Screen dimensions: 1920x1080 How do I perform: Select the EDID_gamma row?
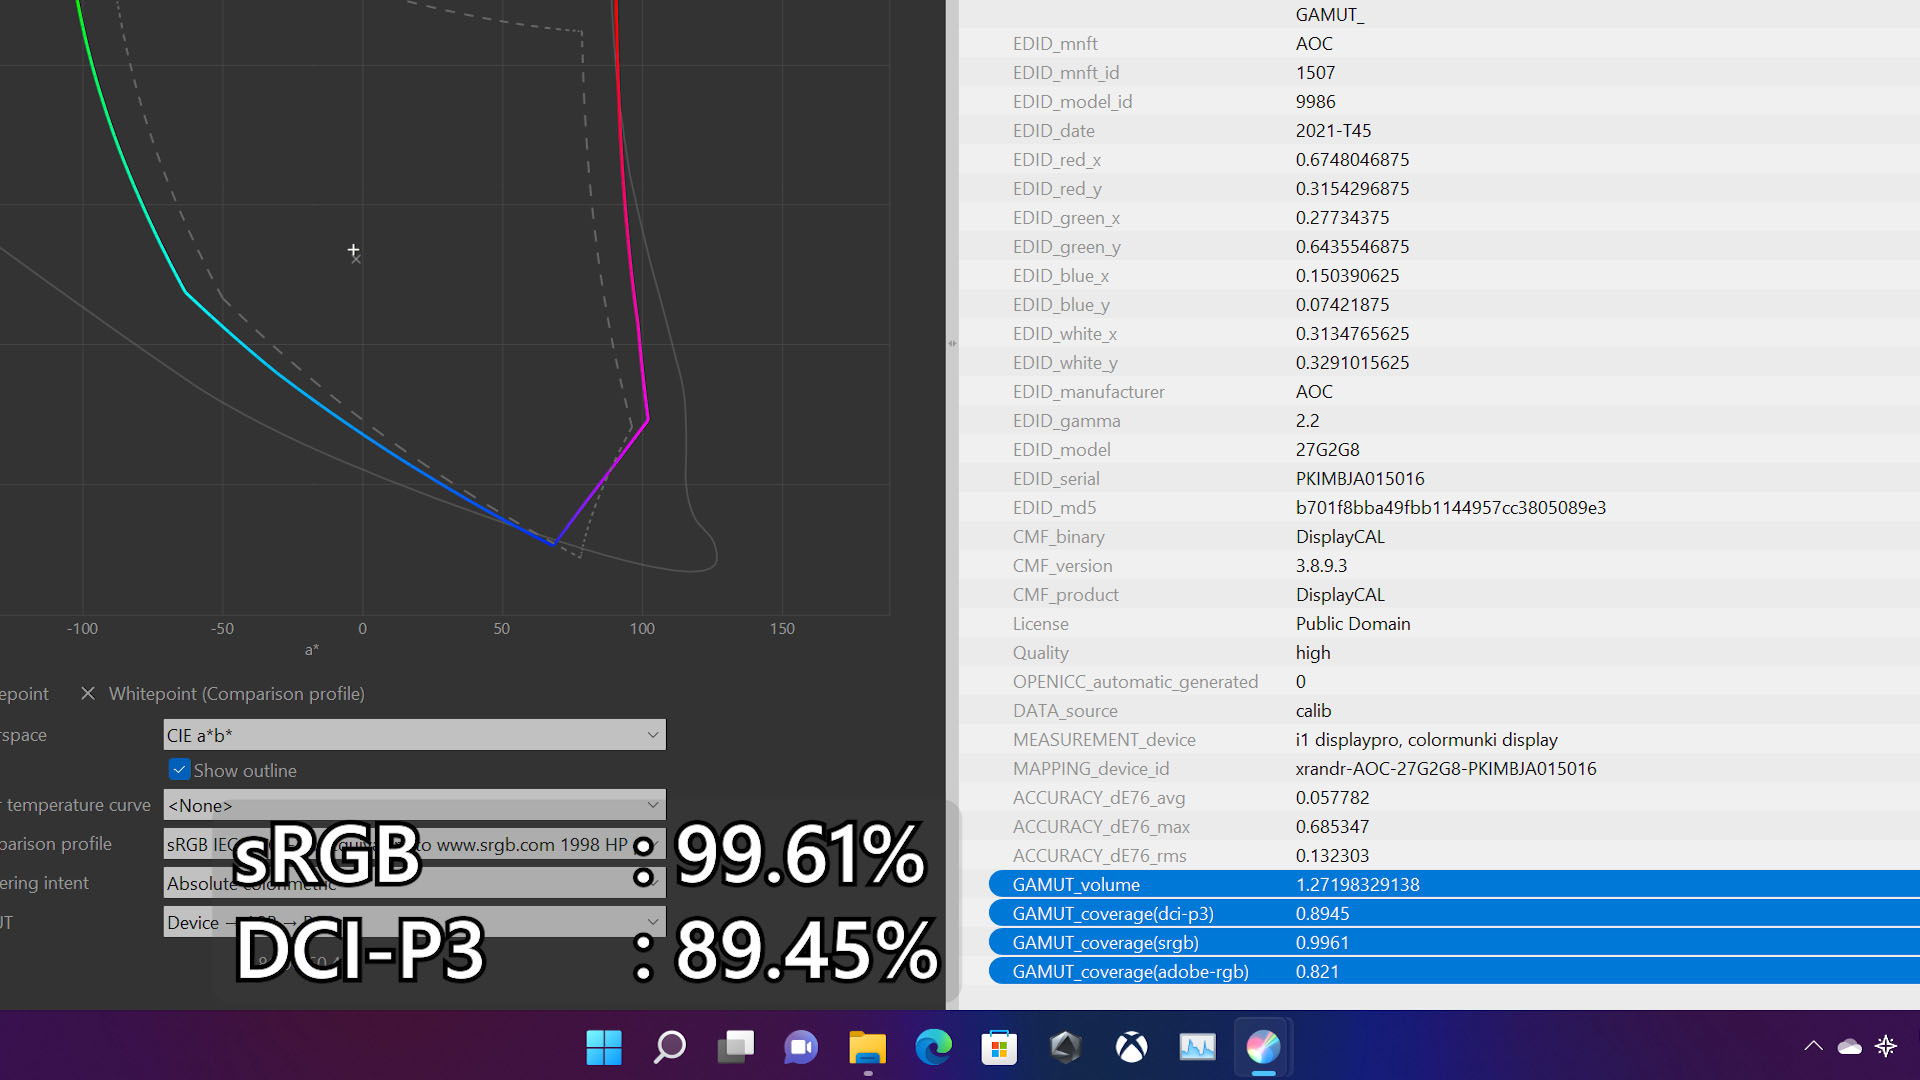tap(1440, 420)
